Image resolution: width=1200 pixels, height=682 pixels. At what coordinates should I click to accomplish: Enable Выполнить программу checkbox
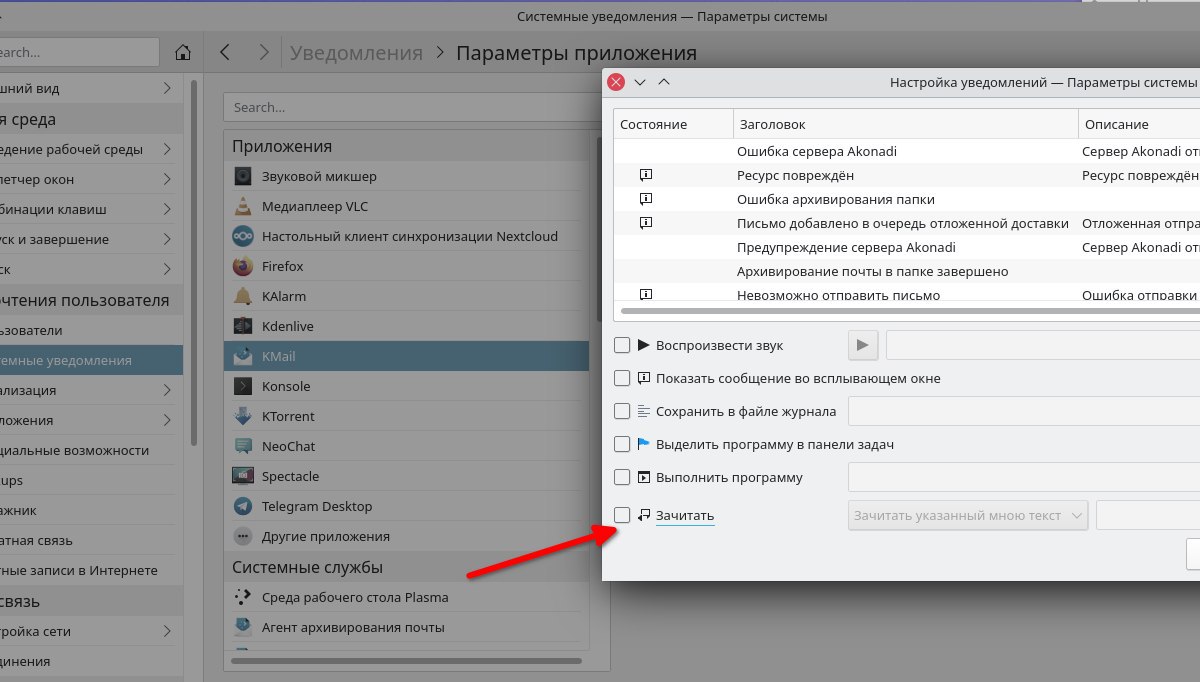pos(622,477)
